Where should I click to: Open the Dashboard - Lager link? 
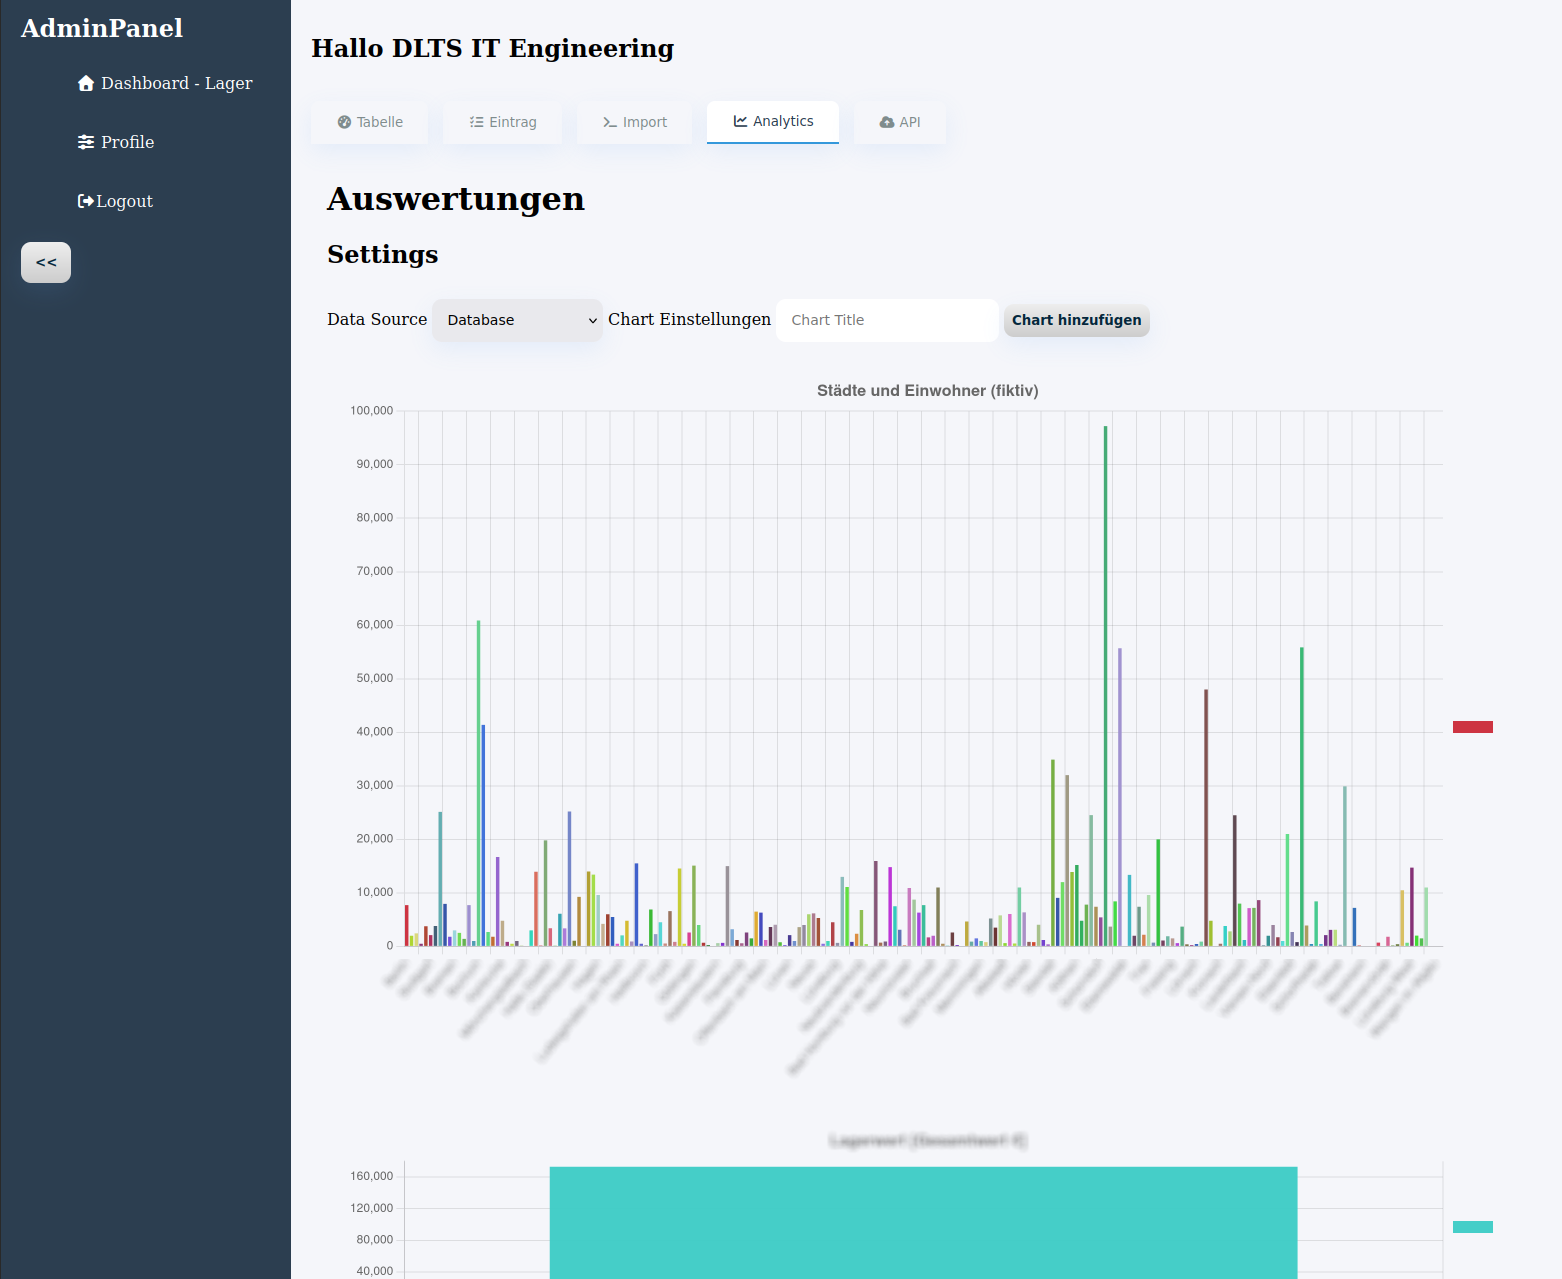(165, 83)
